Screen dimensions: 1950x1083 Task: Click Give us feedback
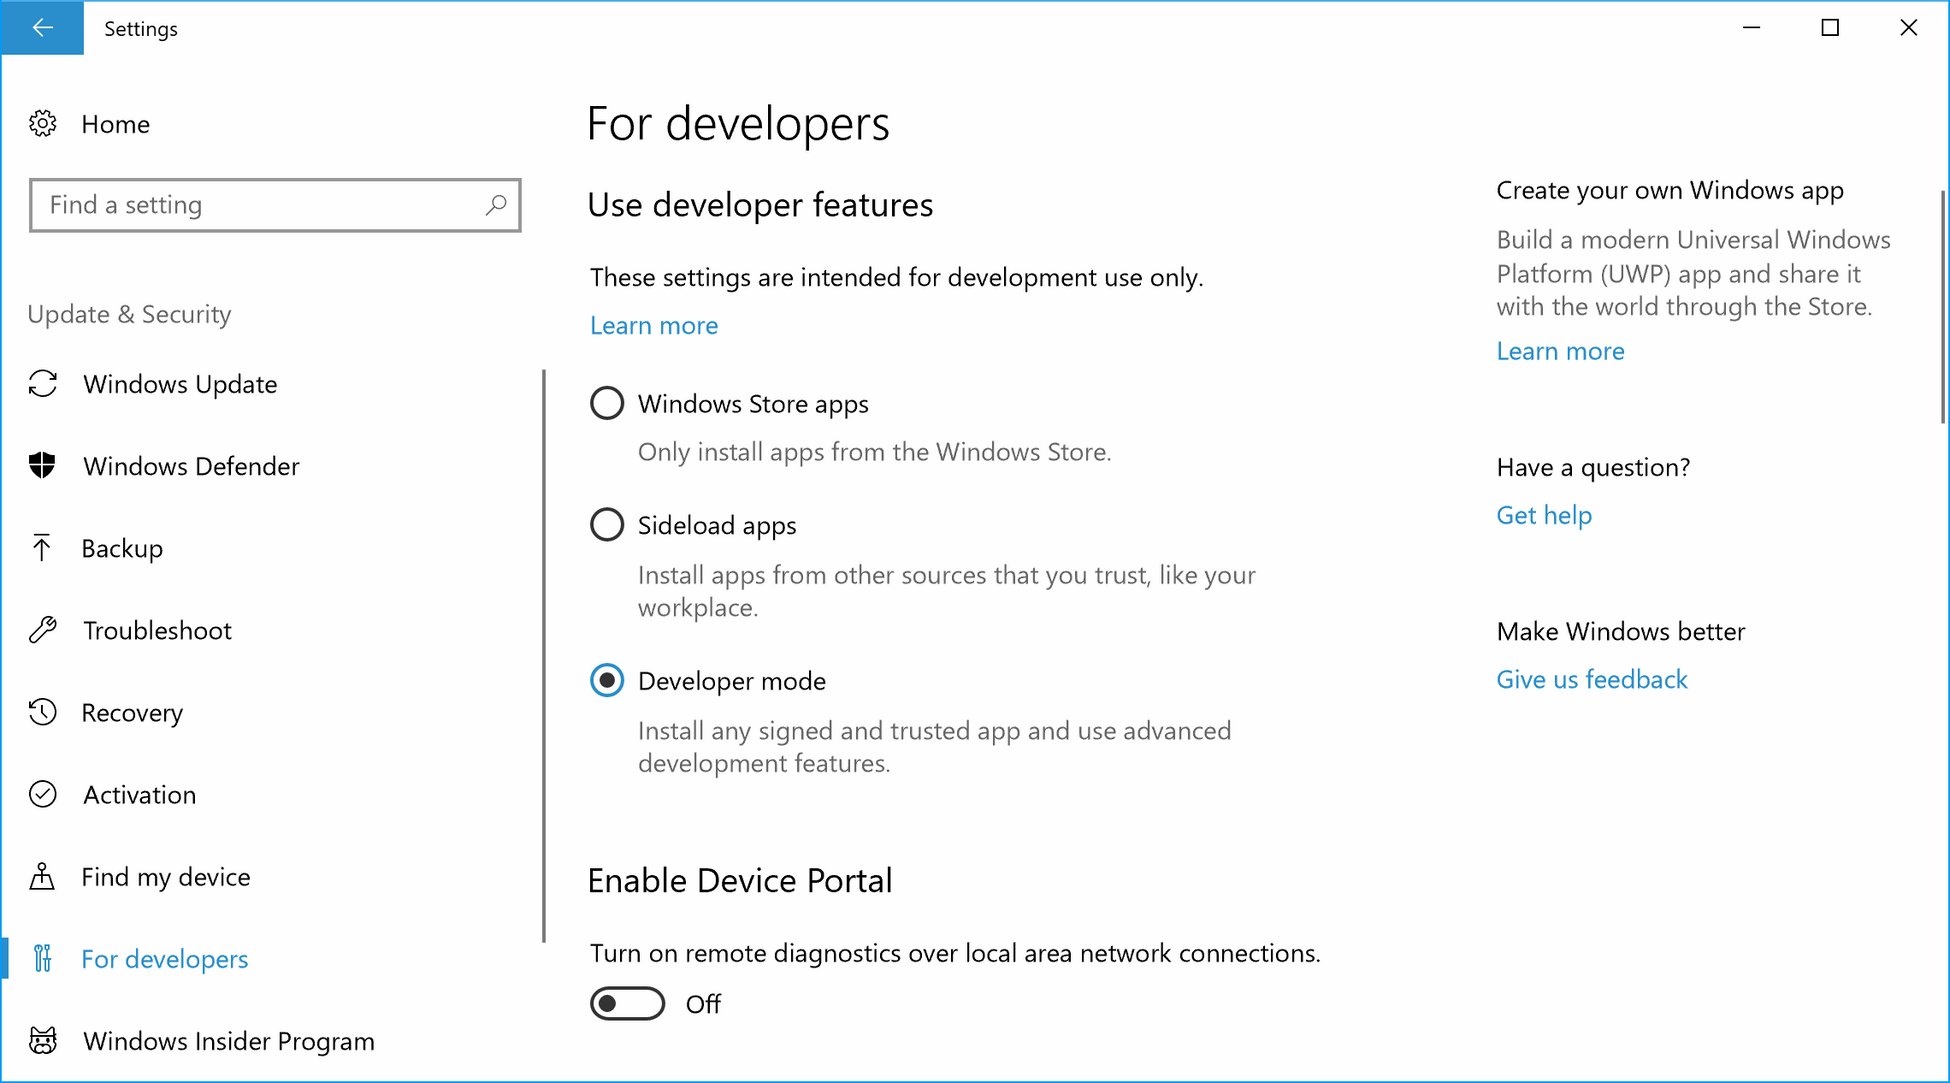[x=1591, y=679]
